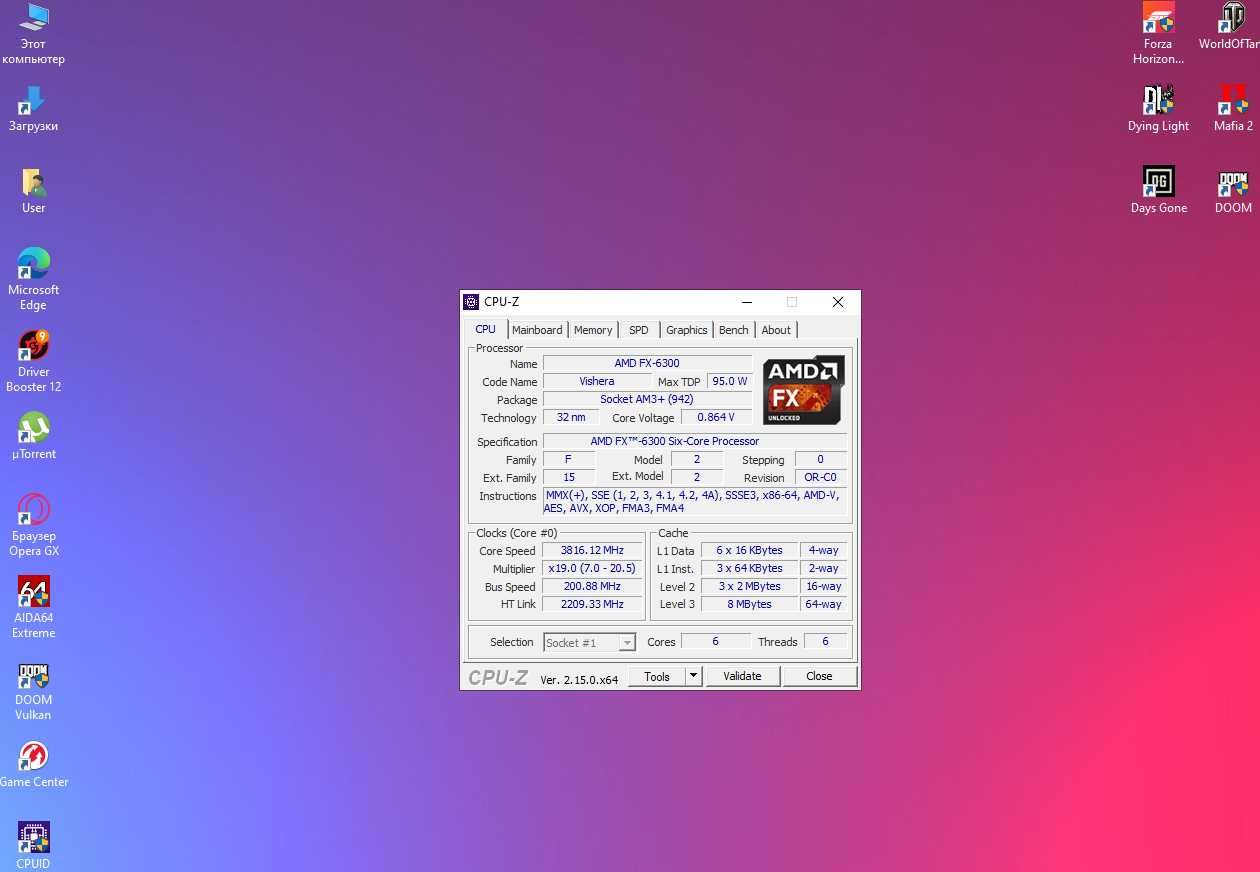1260x872 pixels.
Task: Select the Threads count field
Action: (825, 642)
